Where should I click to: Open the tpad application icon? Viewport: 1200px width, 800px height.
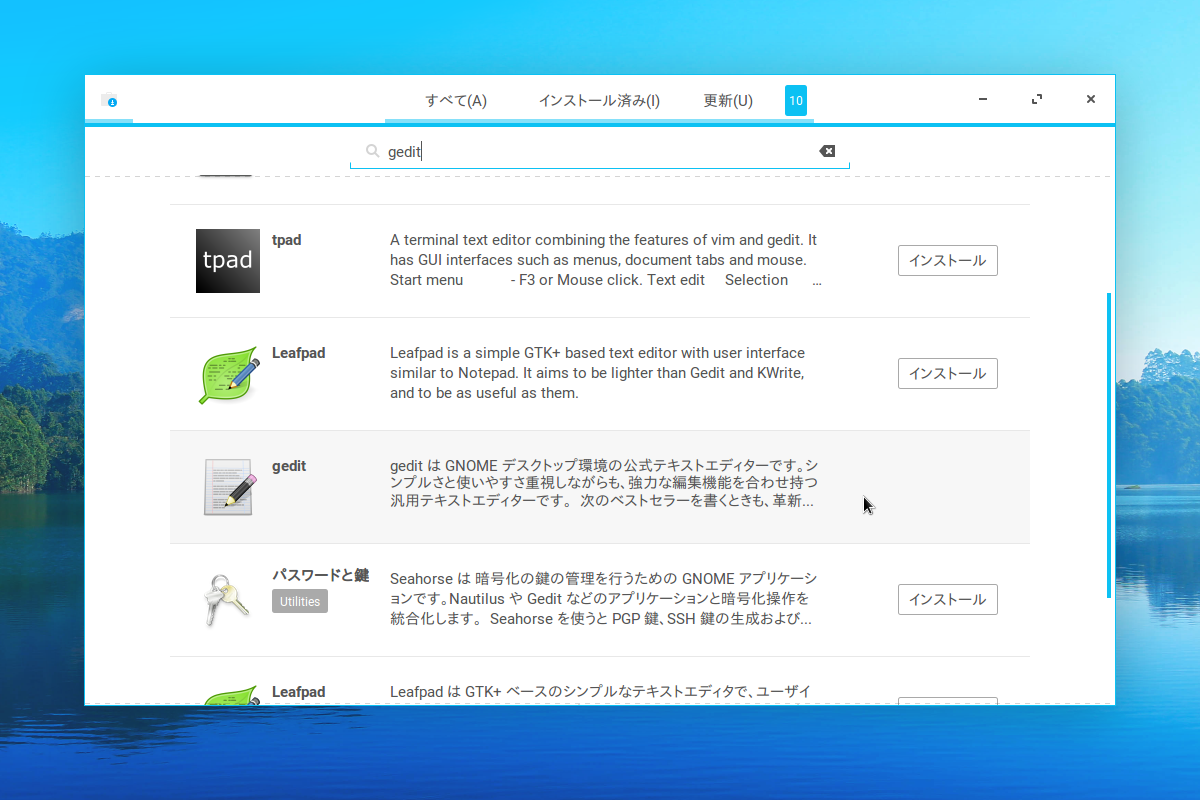(x=228, y=261)
